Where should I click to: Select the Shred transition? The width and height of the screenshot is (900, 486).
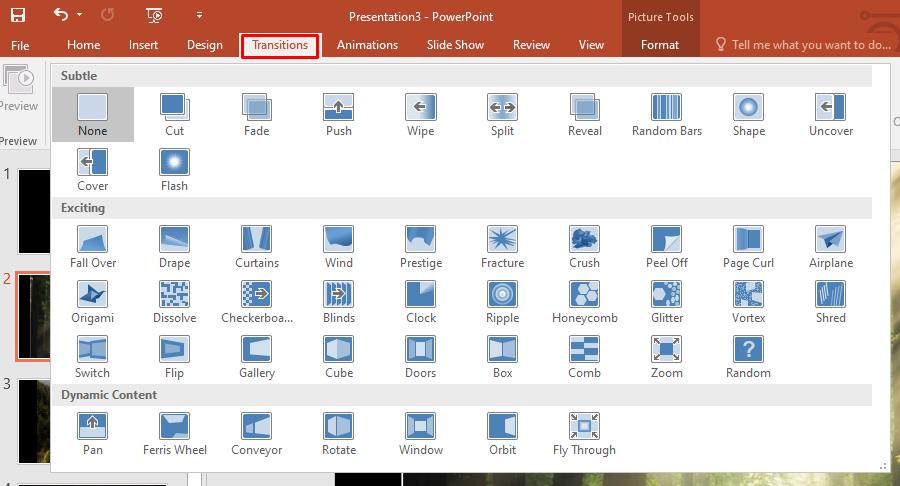(831, 302)
